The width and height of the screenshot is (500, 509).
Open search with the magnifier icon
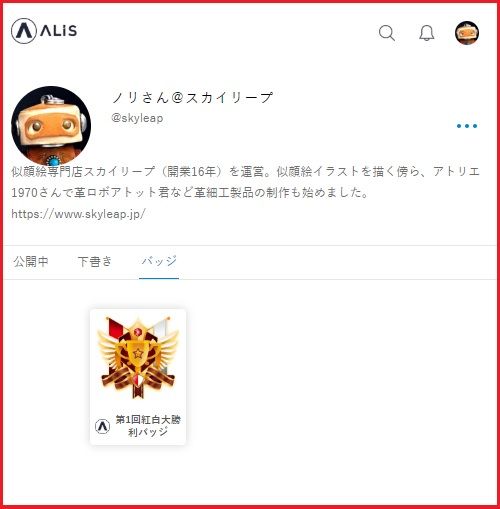[x=387, y=33]
